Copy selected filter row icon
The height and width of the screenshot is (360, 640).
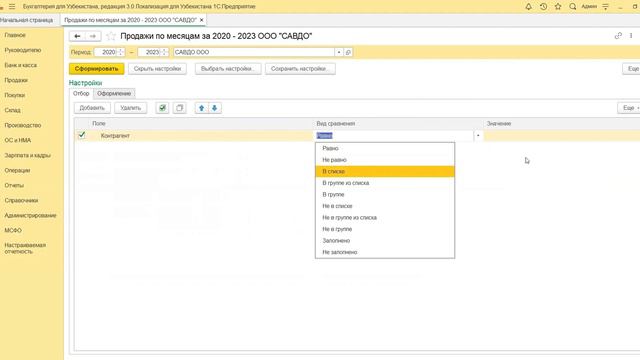tap(180, 108)
